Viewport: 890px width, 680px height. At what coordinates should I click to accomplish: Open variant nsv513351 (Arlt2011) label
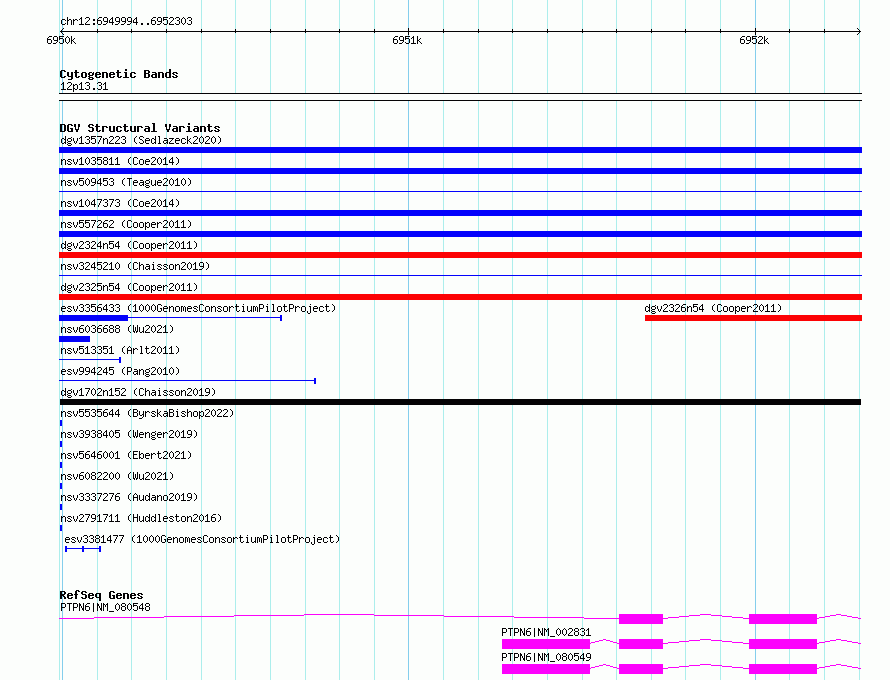point(120,350)
